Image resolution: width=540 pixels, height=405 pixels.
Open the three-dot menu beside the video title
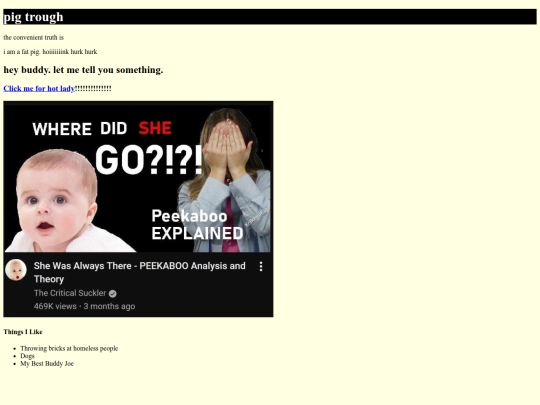click(x=261, y=266)
